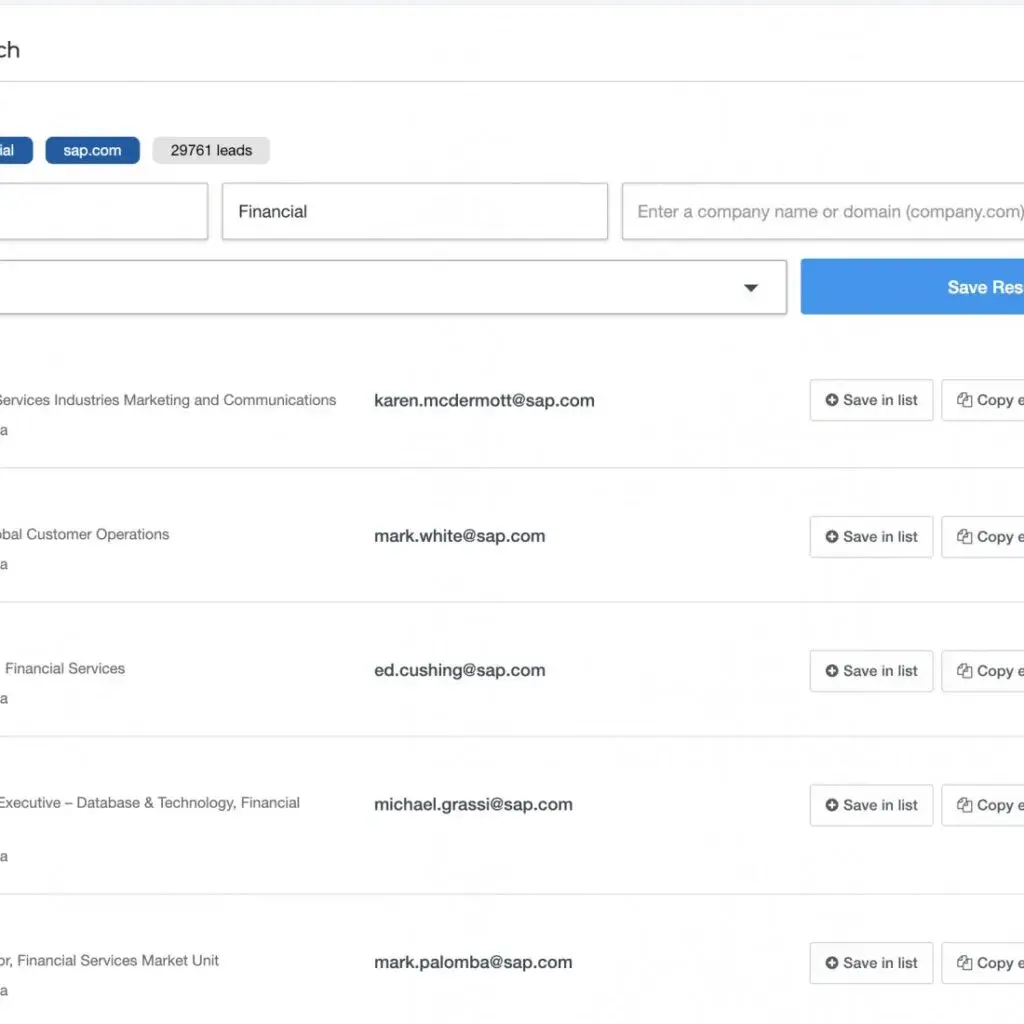
Task: Select the email ed.cushing@sap.com
Action: pos(459,670)
